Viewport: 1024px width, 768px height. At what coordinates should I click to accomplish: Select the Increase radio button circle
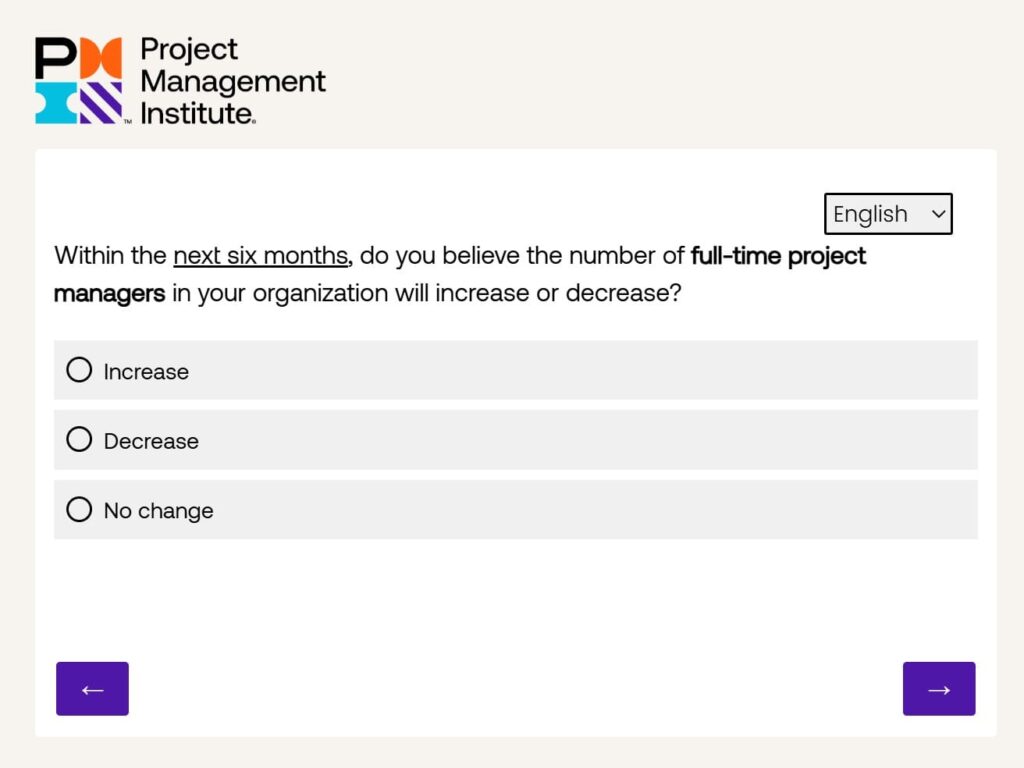pos(79,370)
